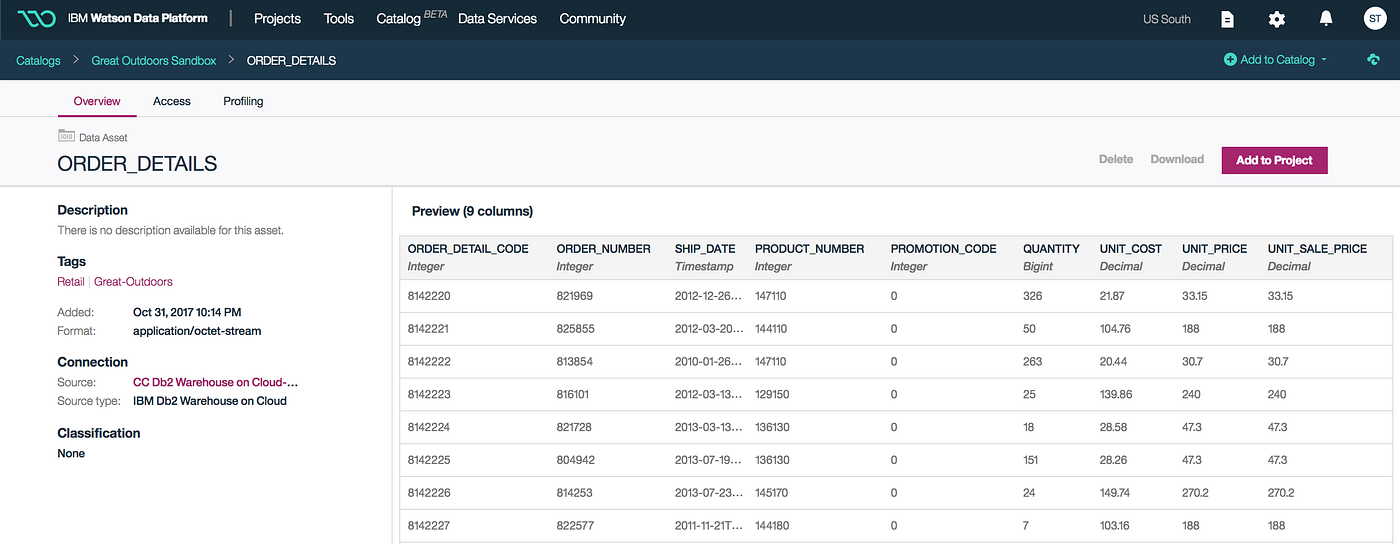The image size is (1400, 544).
Task: Select order number cell 825855
Action: (x=576, y=329)
